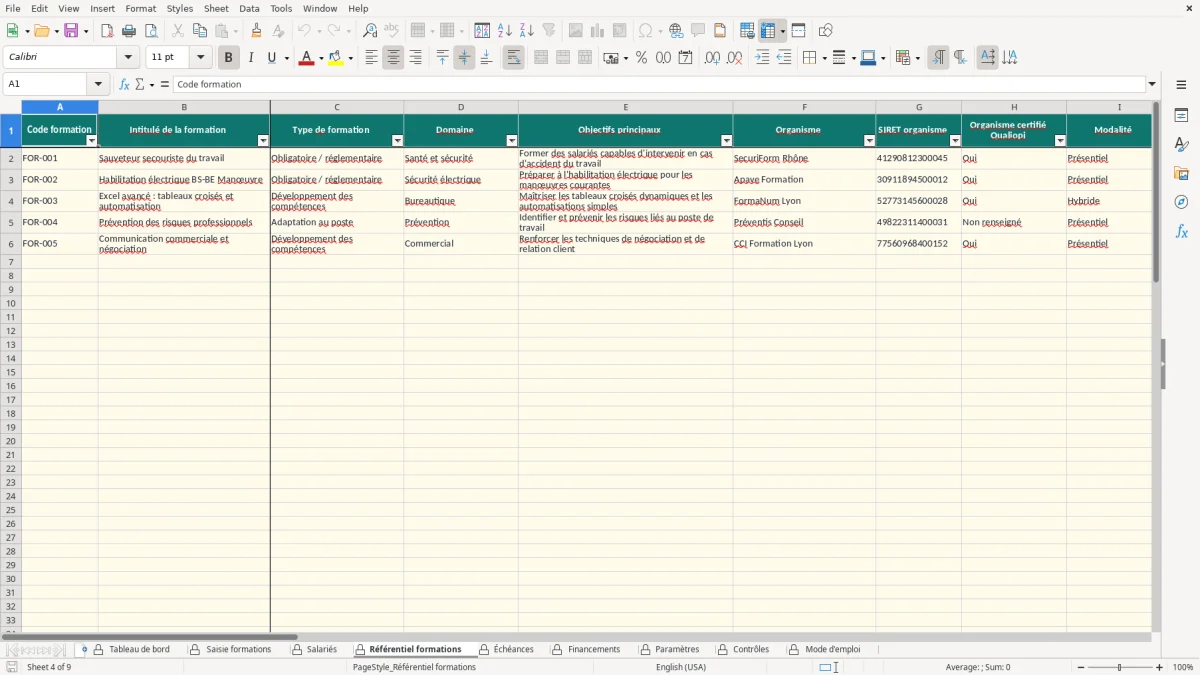
Task: Open Find & Replace
Action: pos(370,31)
